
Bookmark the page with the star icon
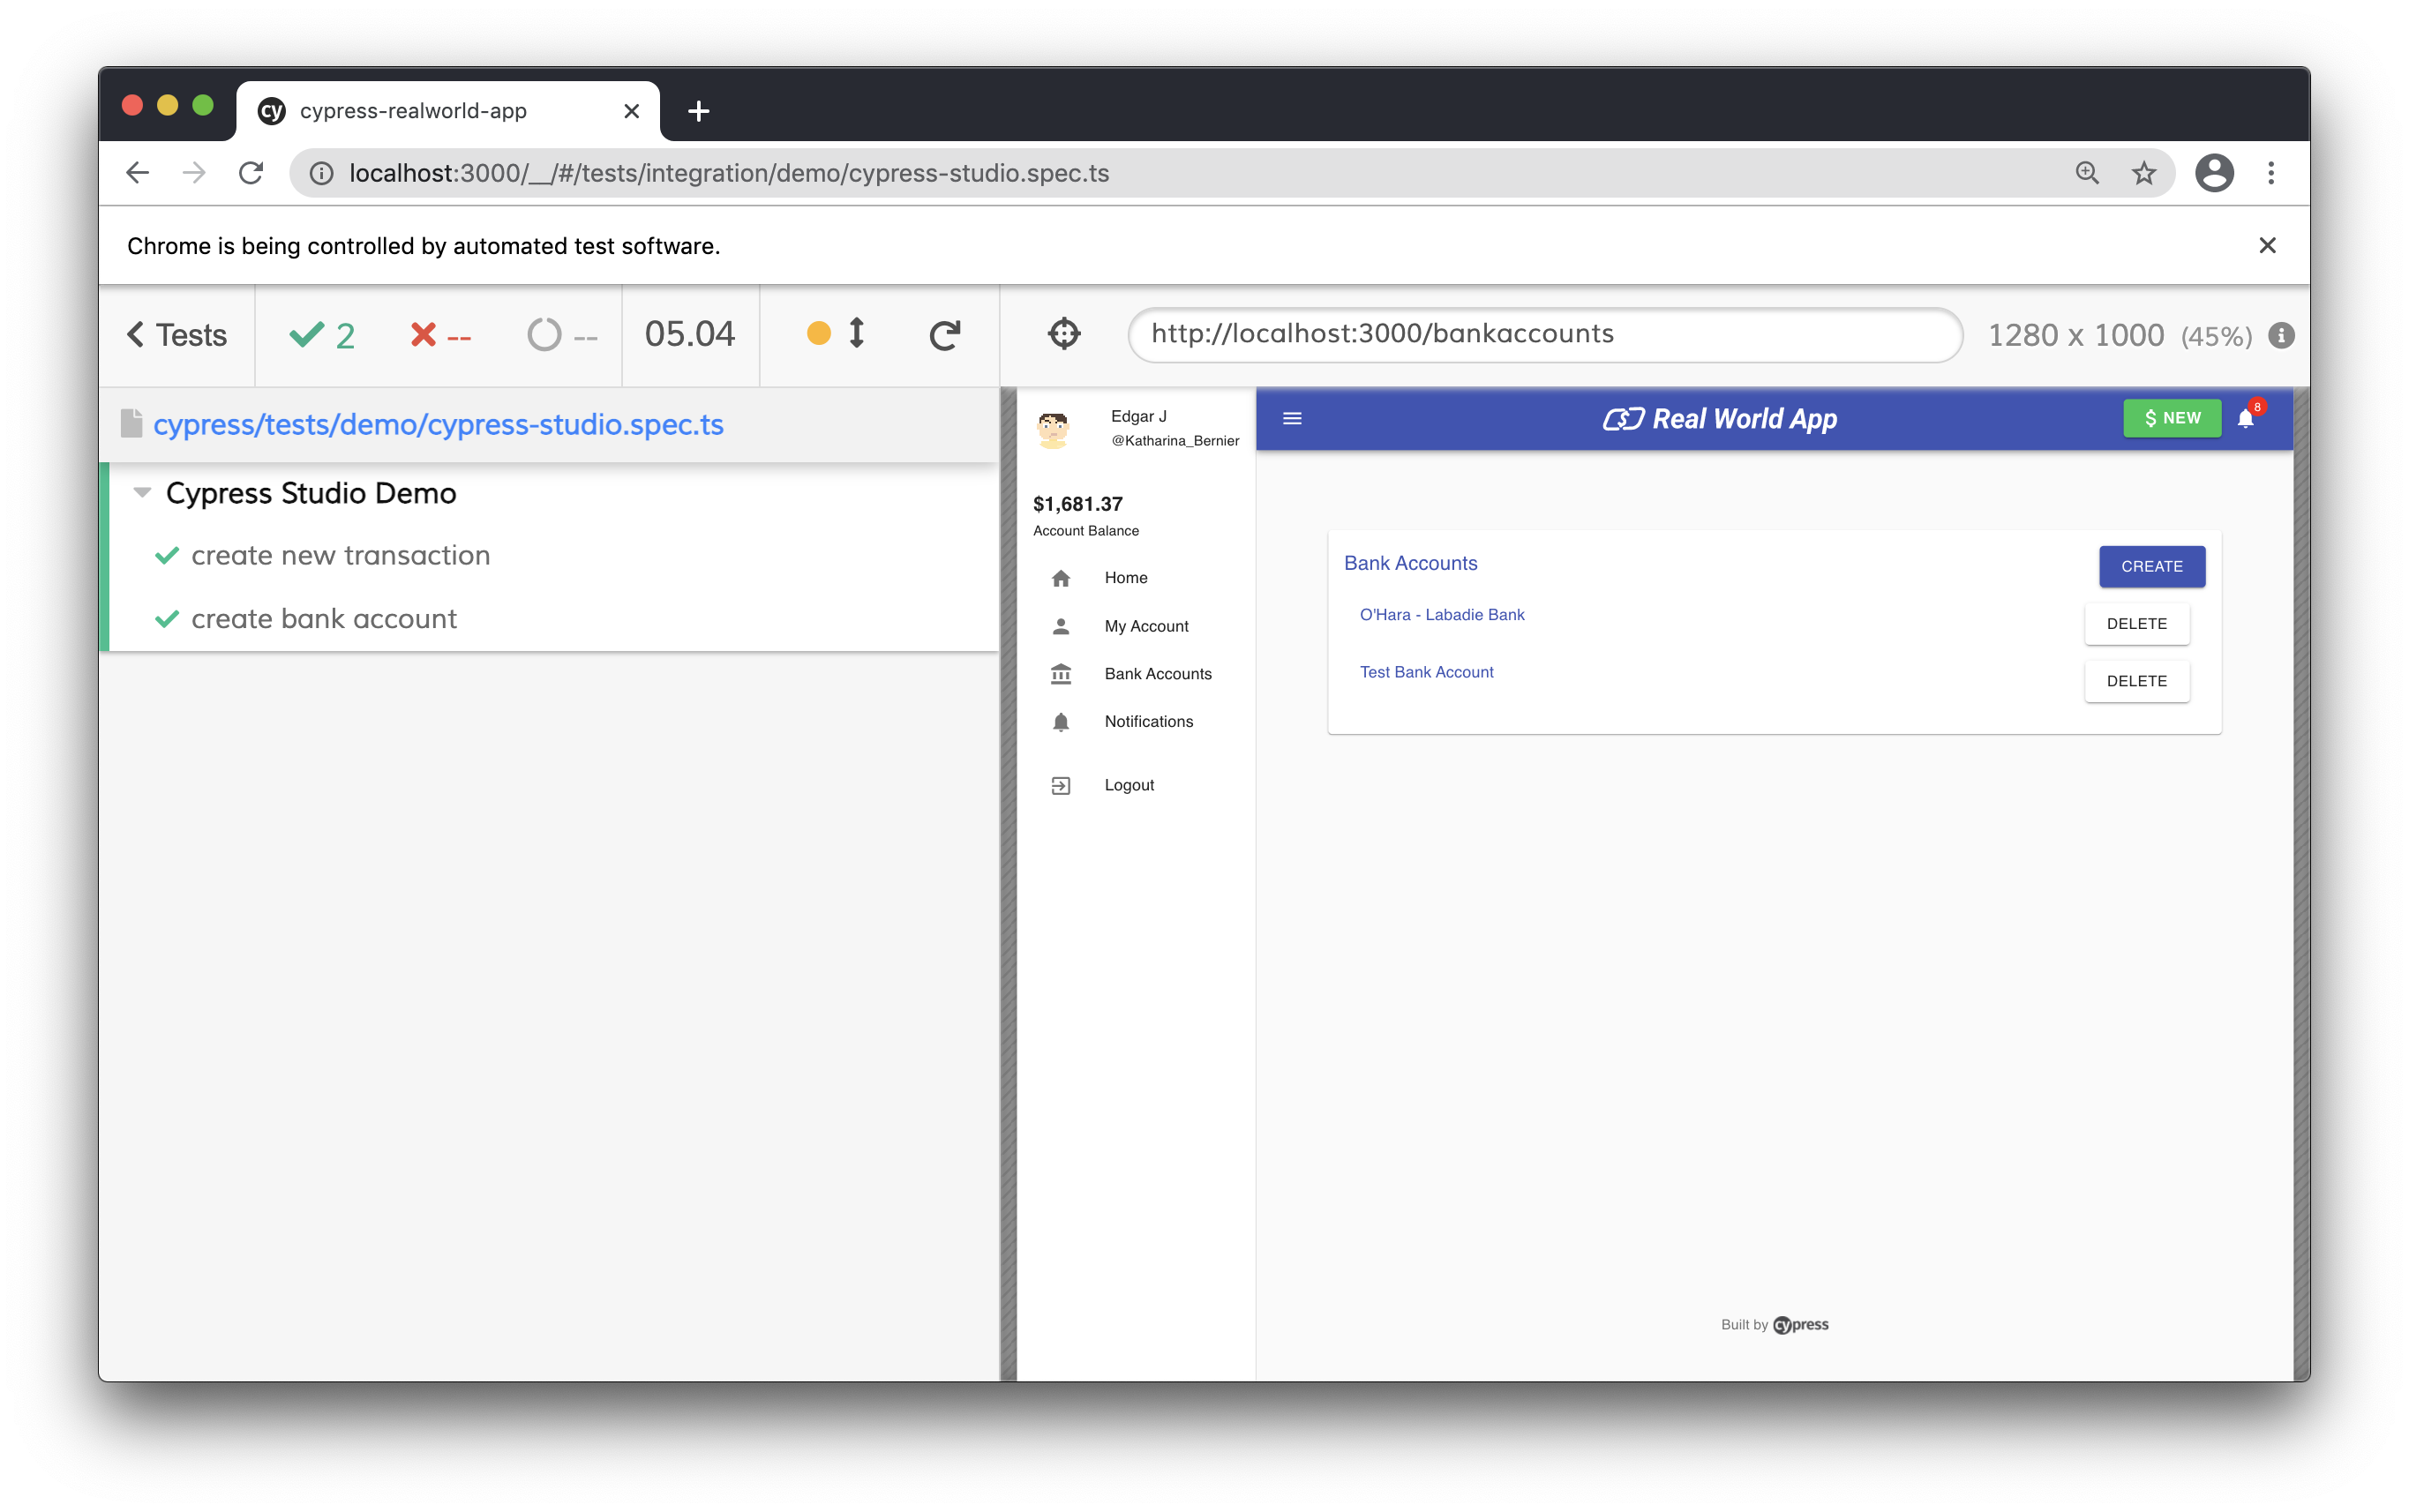(x=2143, y=174)
